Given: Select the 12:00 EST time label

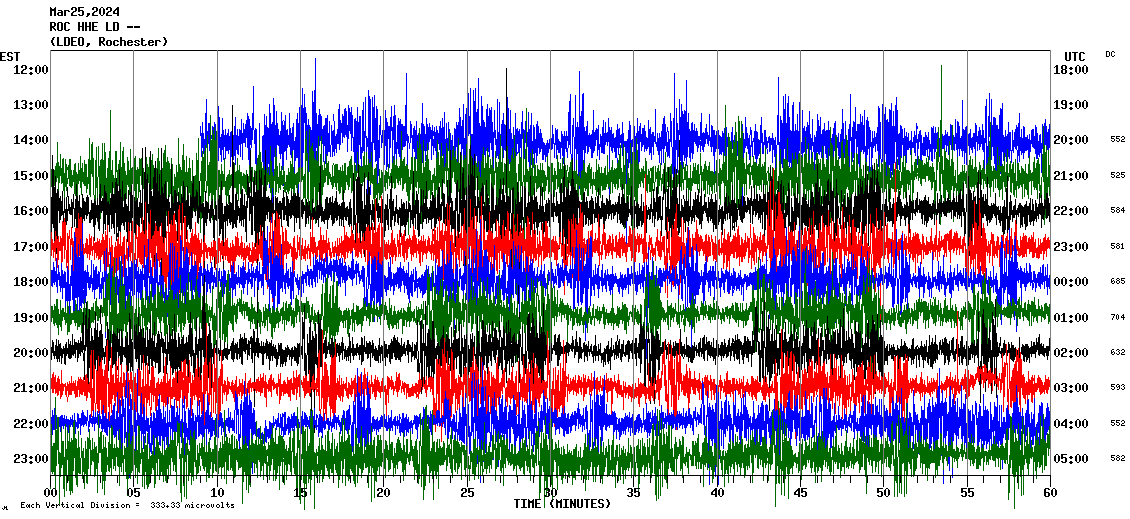Looking at the screenshot, I should point(31,70).
